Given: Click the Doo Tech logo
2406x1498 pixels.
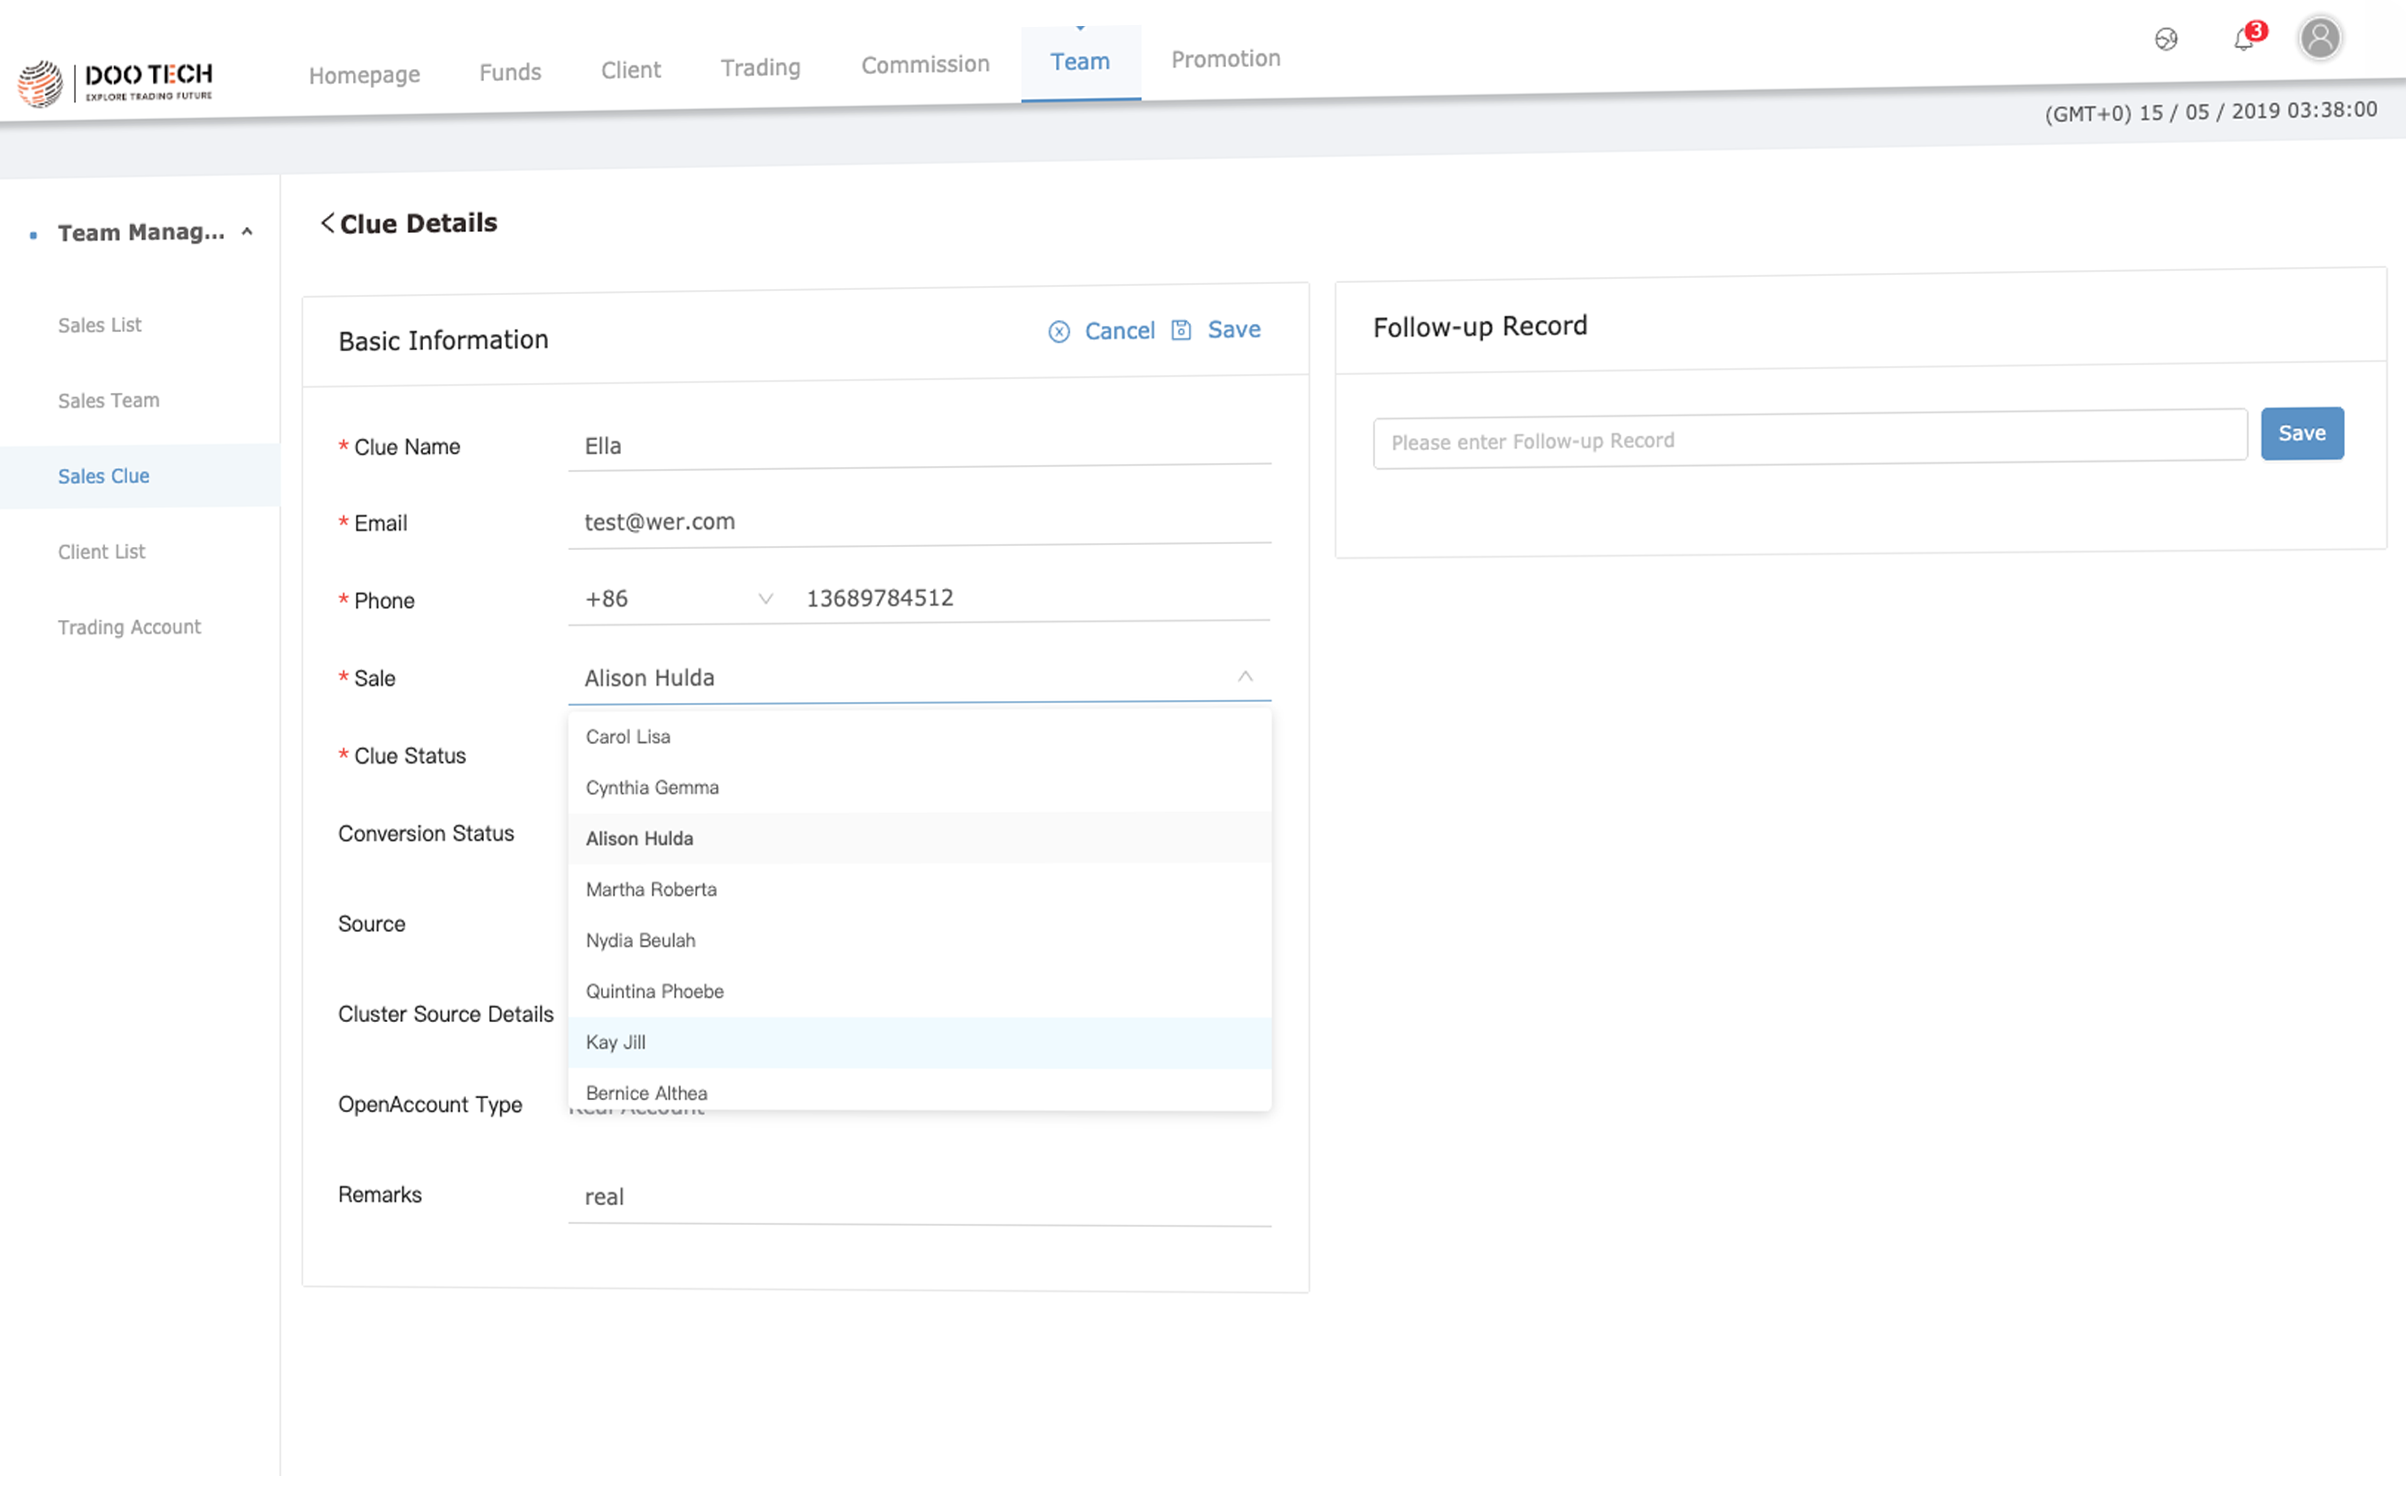Looking at the screenshot, I should pos(115,82).
